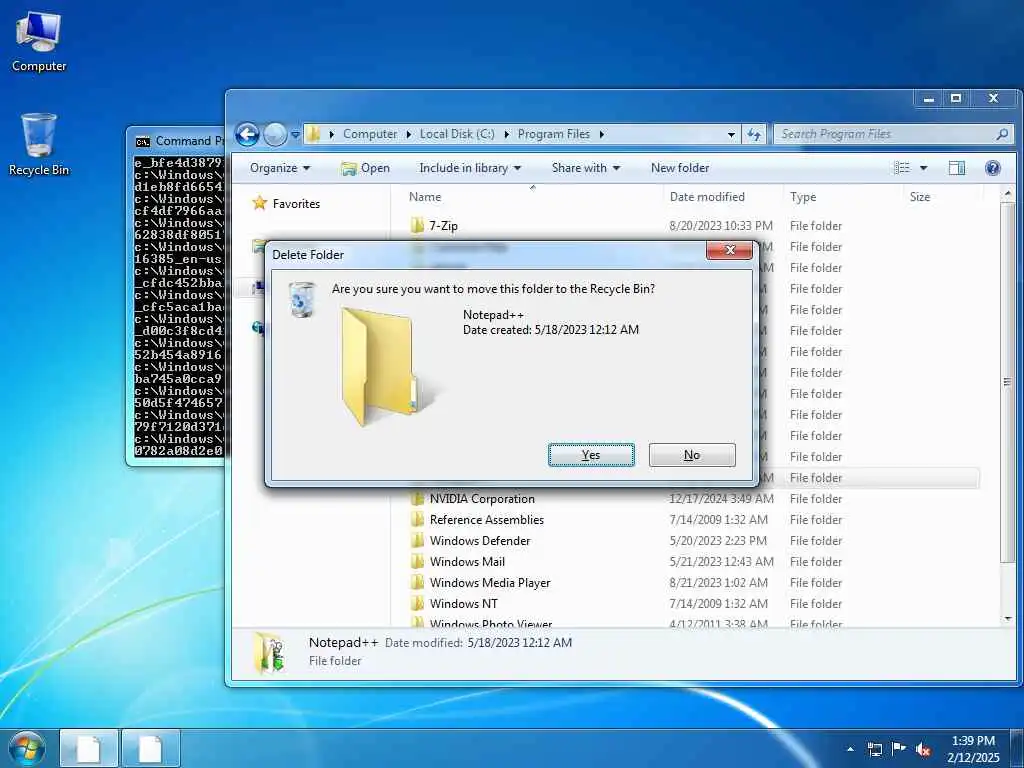
Task: Minimize the Explorer window
Action: (929, 99)
